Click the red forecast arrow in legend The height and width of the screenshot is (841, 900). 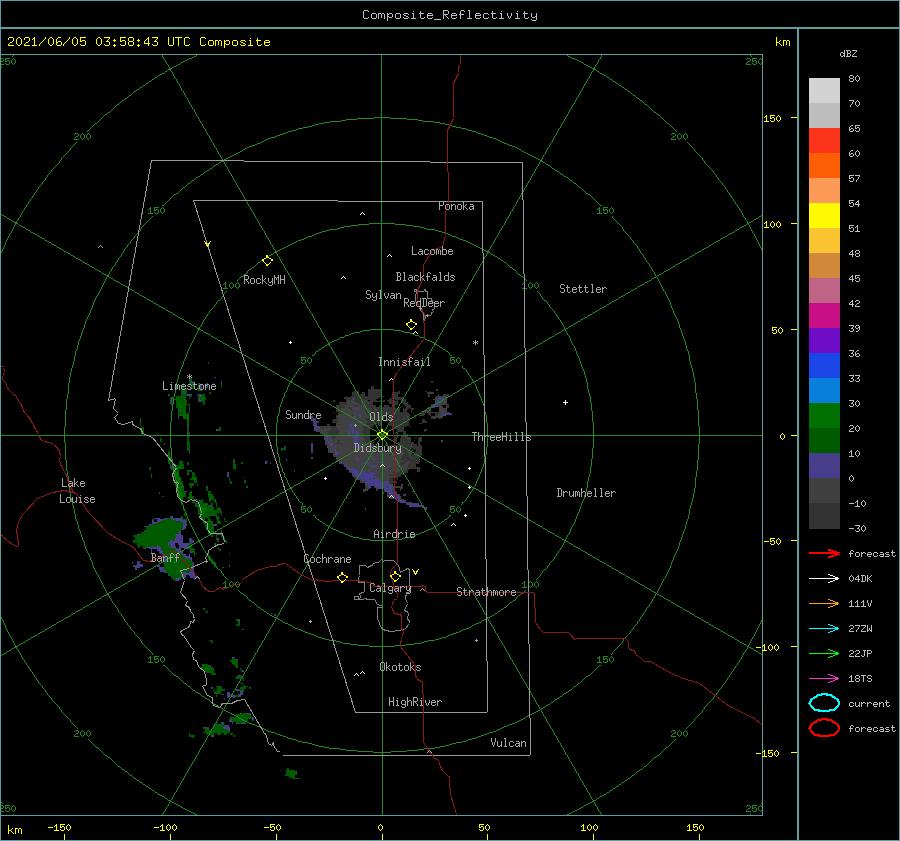pos(824,553)
